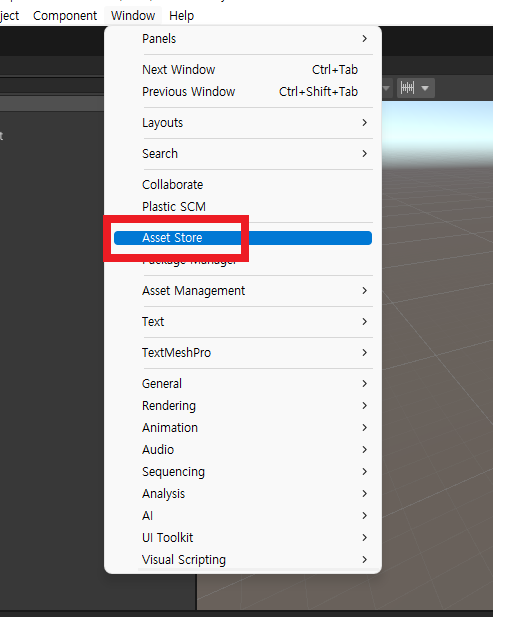Image resolution: width=512 pixels, height=617 pixels.
Task: Select Plastic SCM menu entry
Action: point(243,207)
